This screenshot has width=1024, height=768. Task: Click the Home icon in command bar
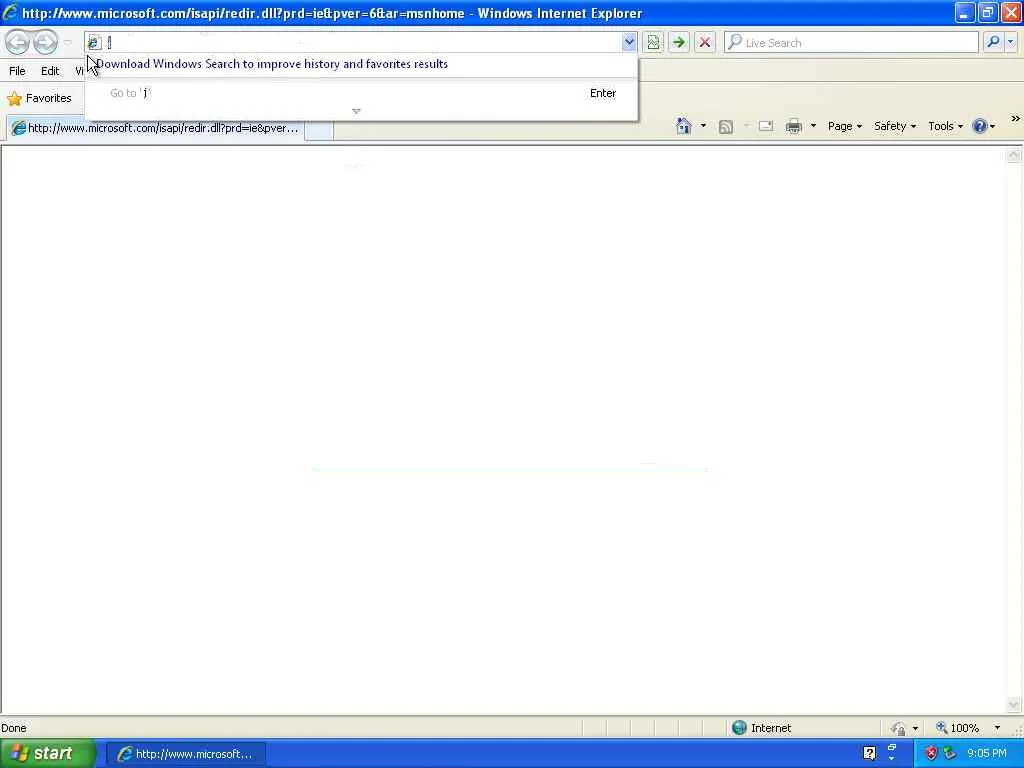(684, 126)
